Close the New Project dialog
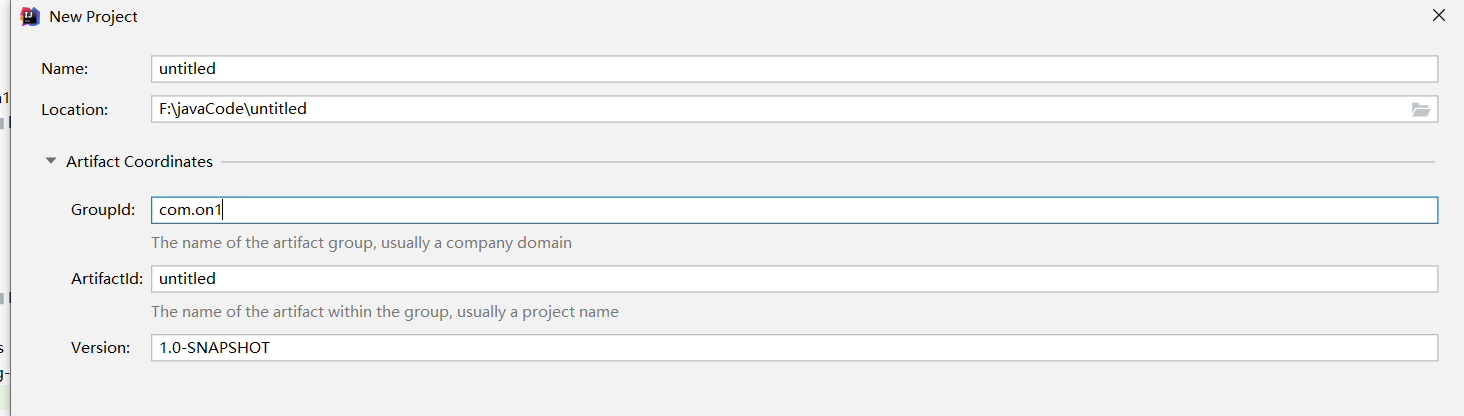This screenshot has width=1464, height=416. 1438,16
